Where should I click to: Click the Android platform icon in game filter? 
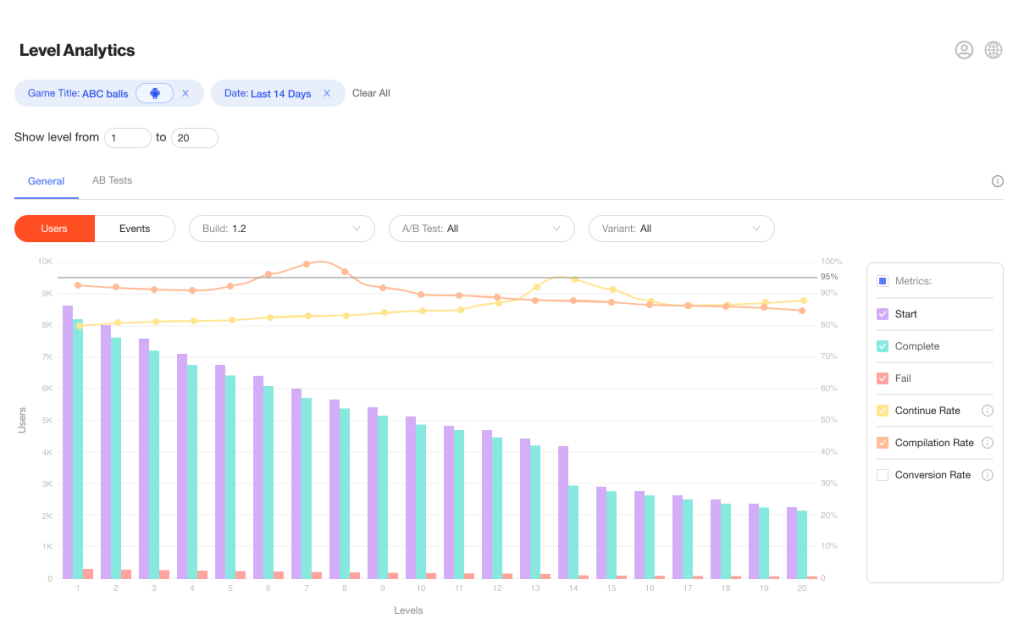click(155, 93)
